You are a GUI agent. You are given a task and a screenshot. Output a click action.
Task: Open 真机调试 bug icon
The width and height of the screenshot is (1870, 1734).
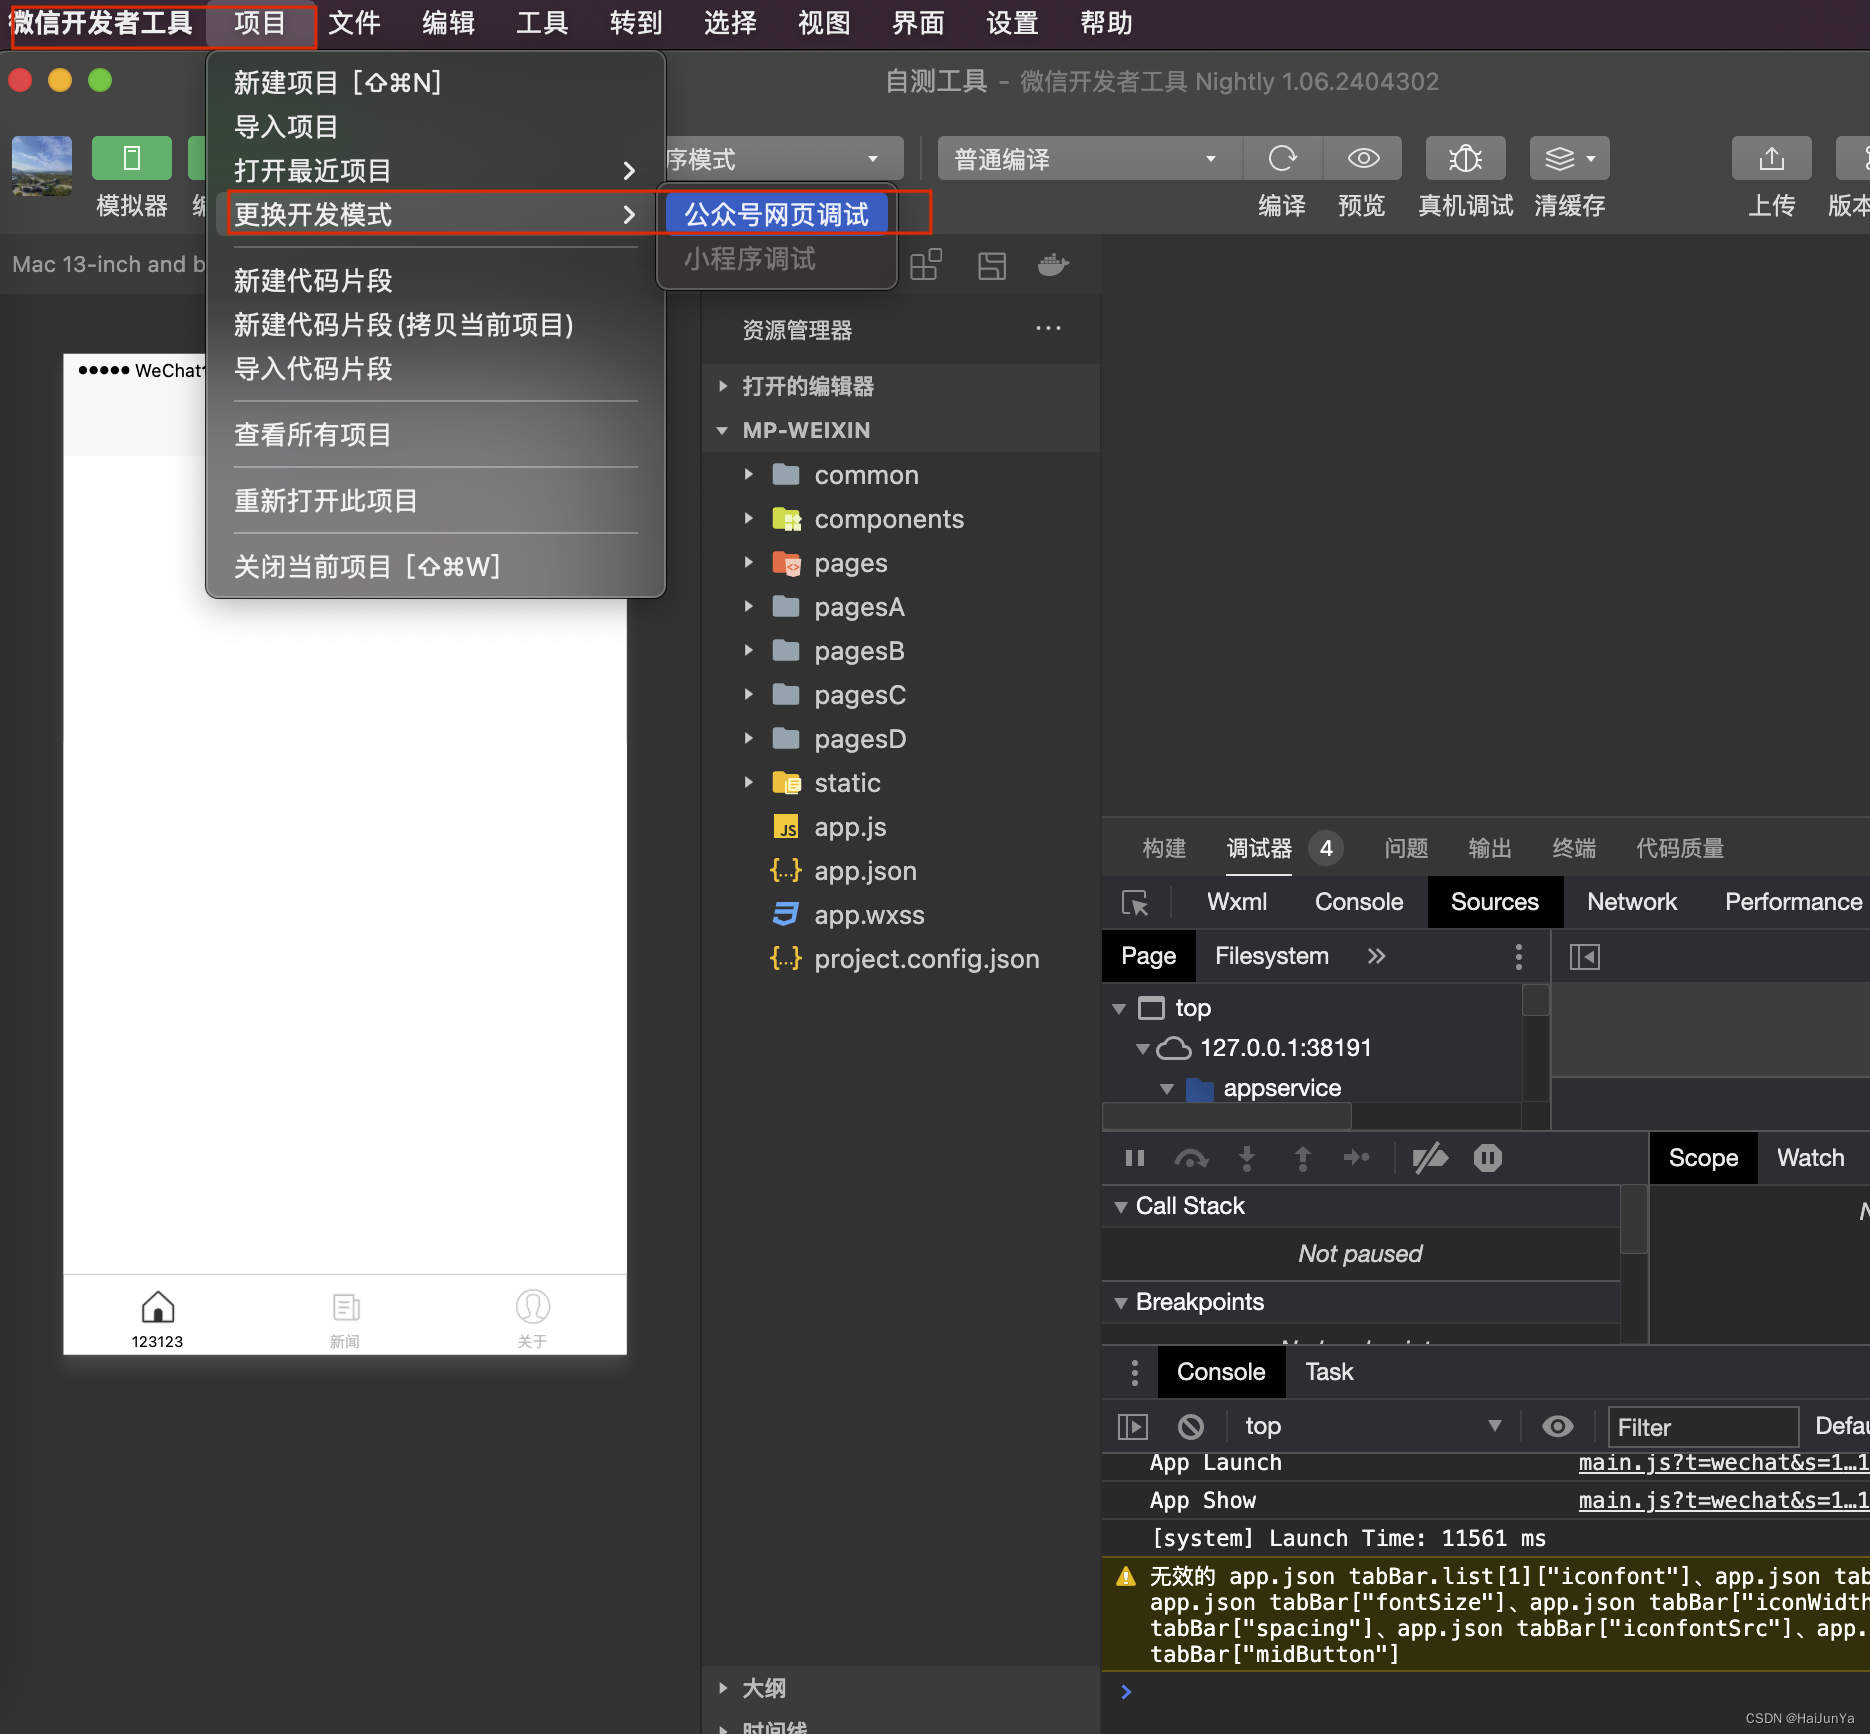[x=1465, y=159]
